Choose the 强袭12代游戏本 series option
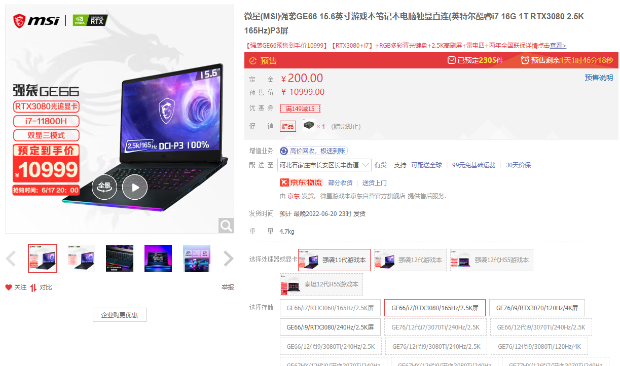The height and width of the screenshot is (366, 620). (x=410, y=260)
